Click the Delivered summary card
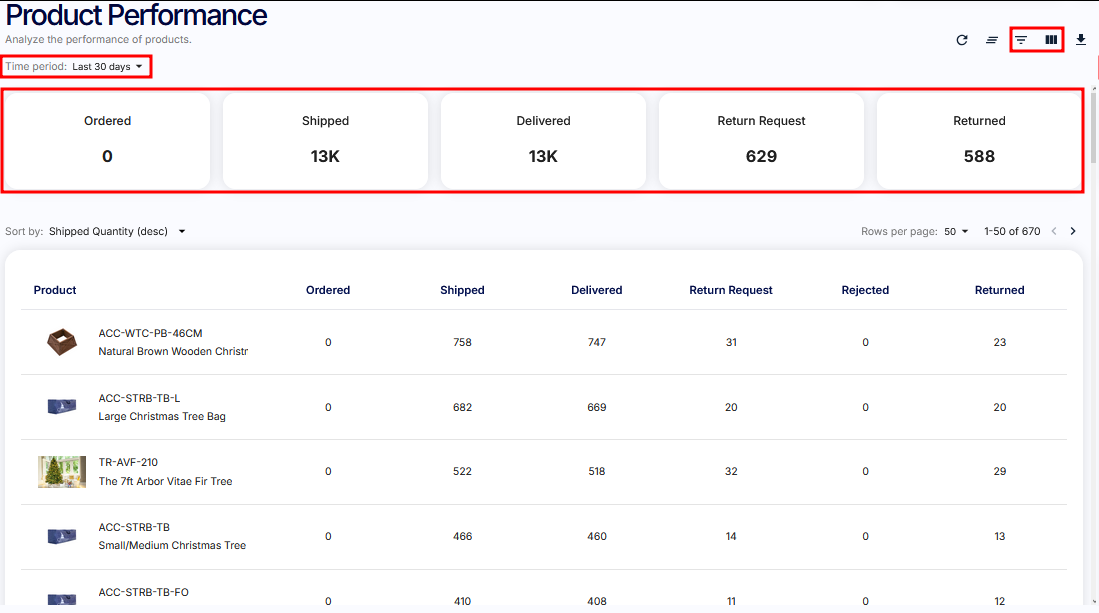 (x=543, y=140)
